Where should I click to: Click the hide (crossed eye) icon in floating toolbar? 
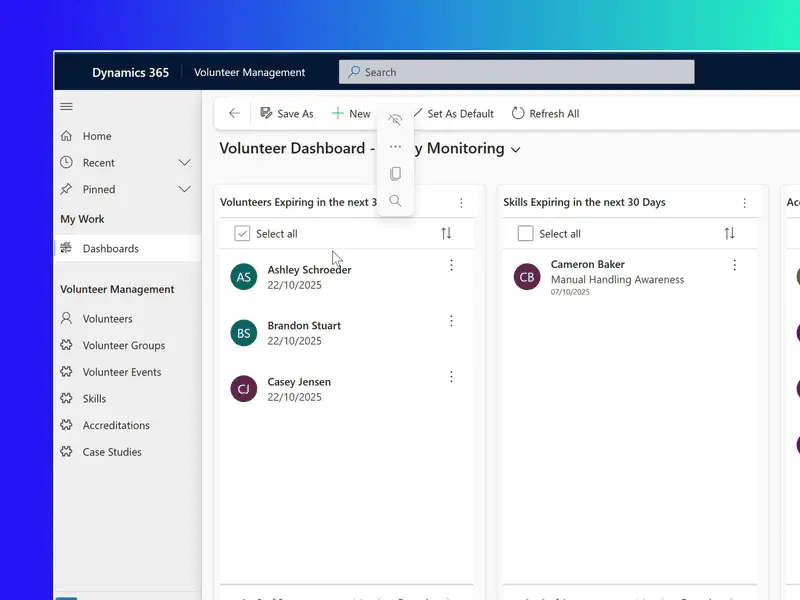click(395, 120)
